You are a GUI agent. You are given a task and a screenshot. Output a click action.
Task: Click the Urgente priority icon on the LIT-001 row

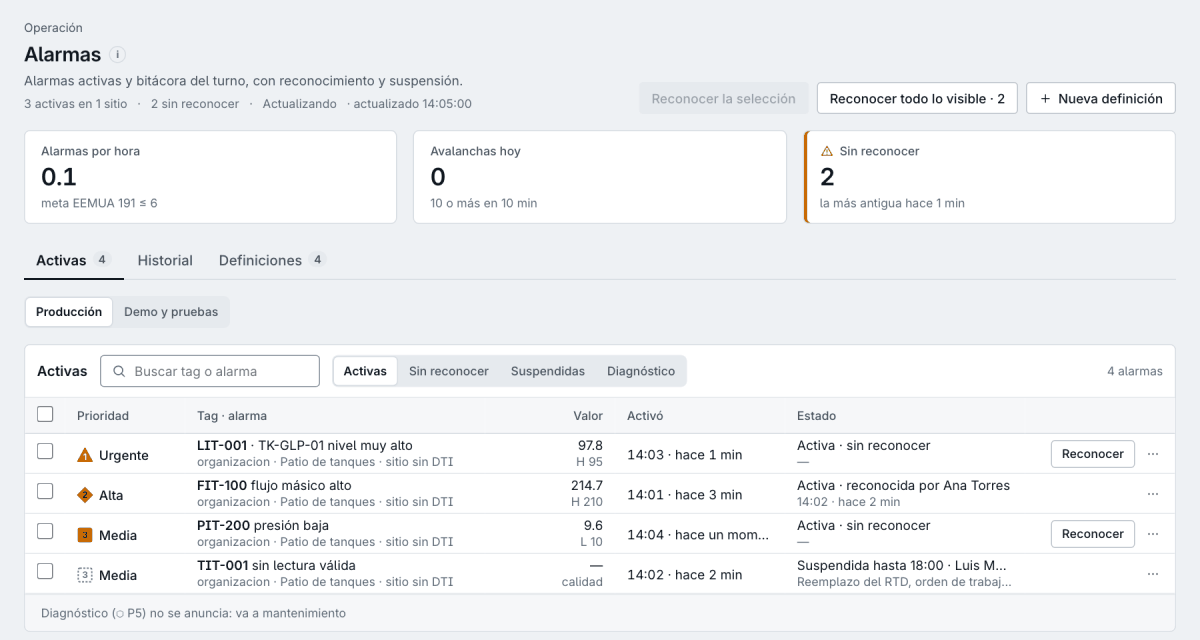tap(85, 455)
